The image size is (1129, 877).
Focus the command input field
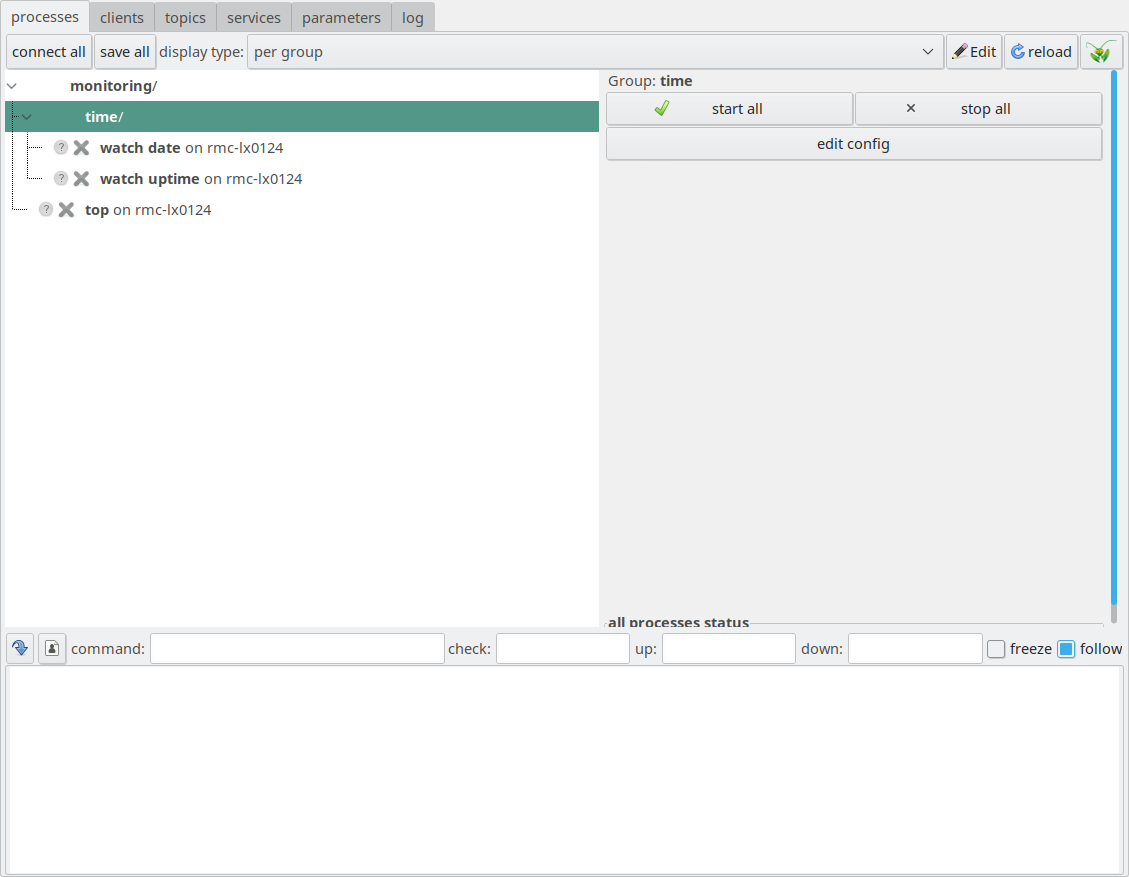click(x=297, y=649)
